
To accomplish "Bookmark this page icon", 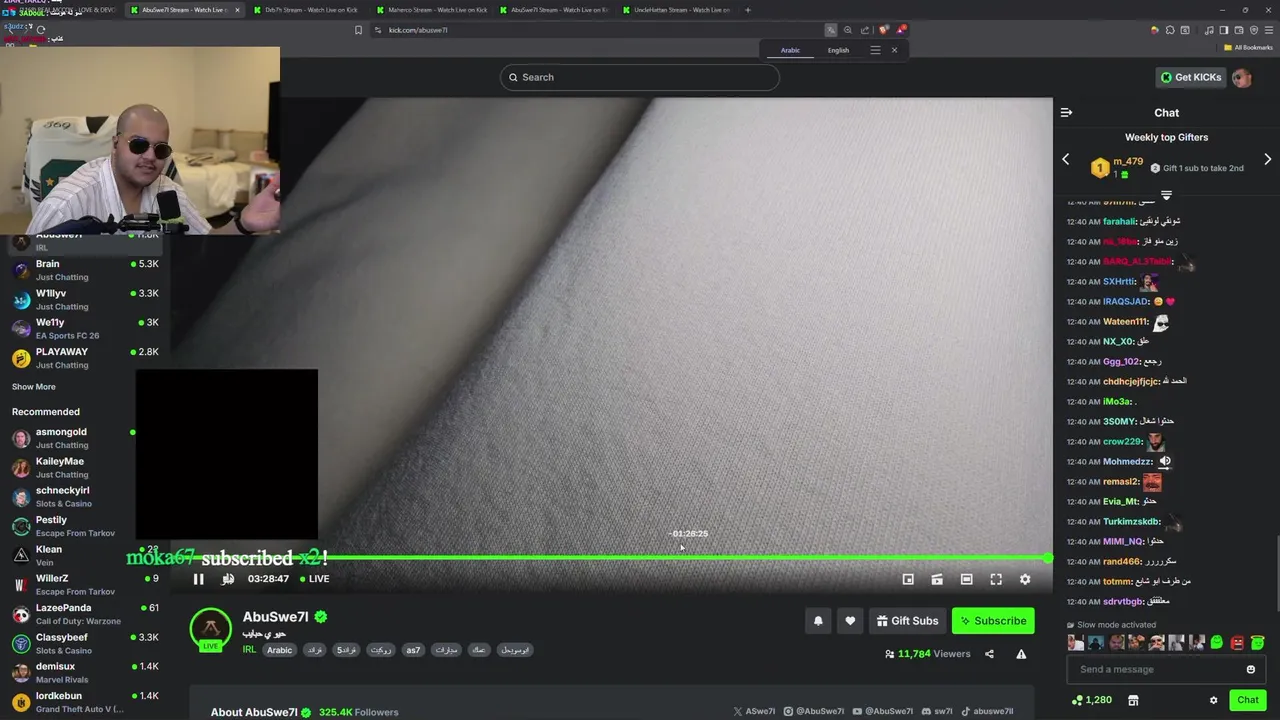I will [x=358, y=30].
